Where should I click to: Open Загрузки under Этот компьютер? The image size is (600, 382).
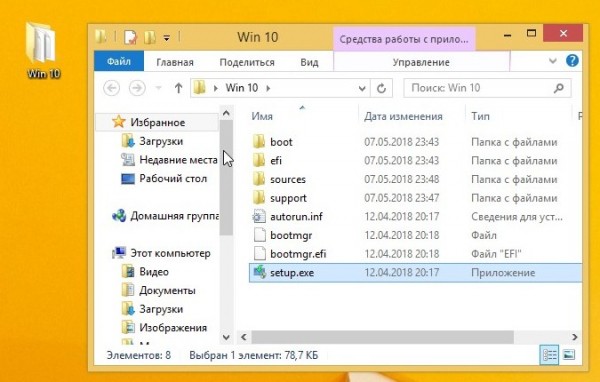pyautogui.click(x=153, y=309)
